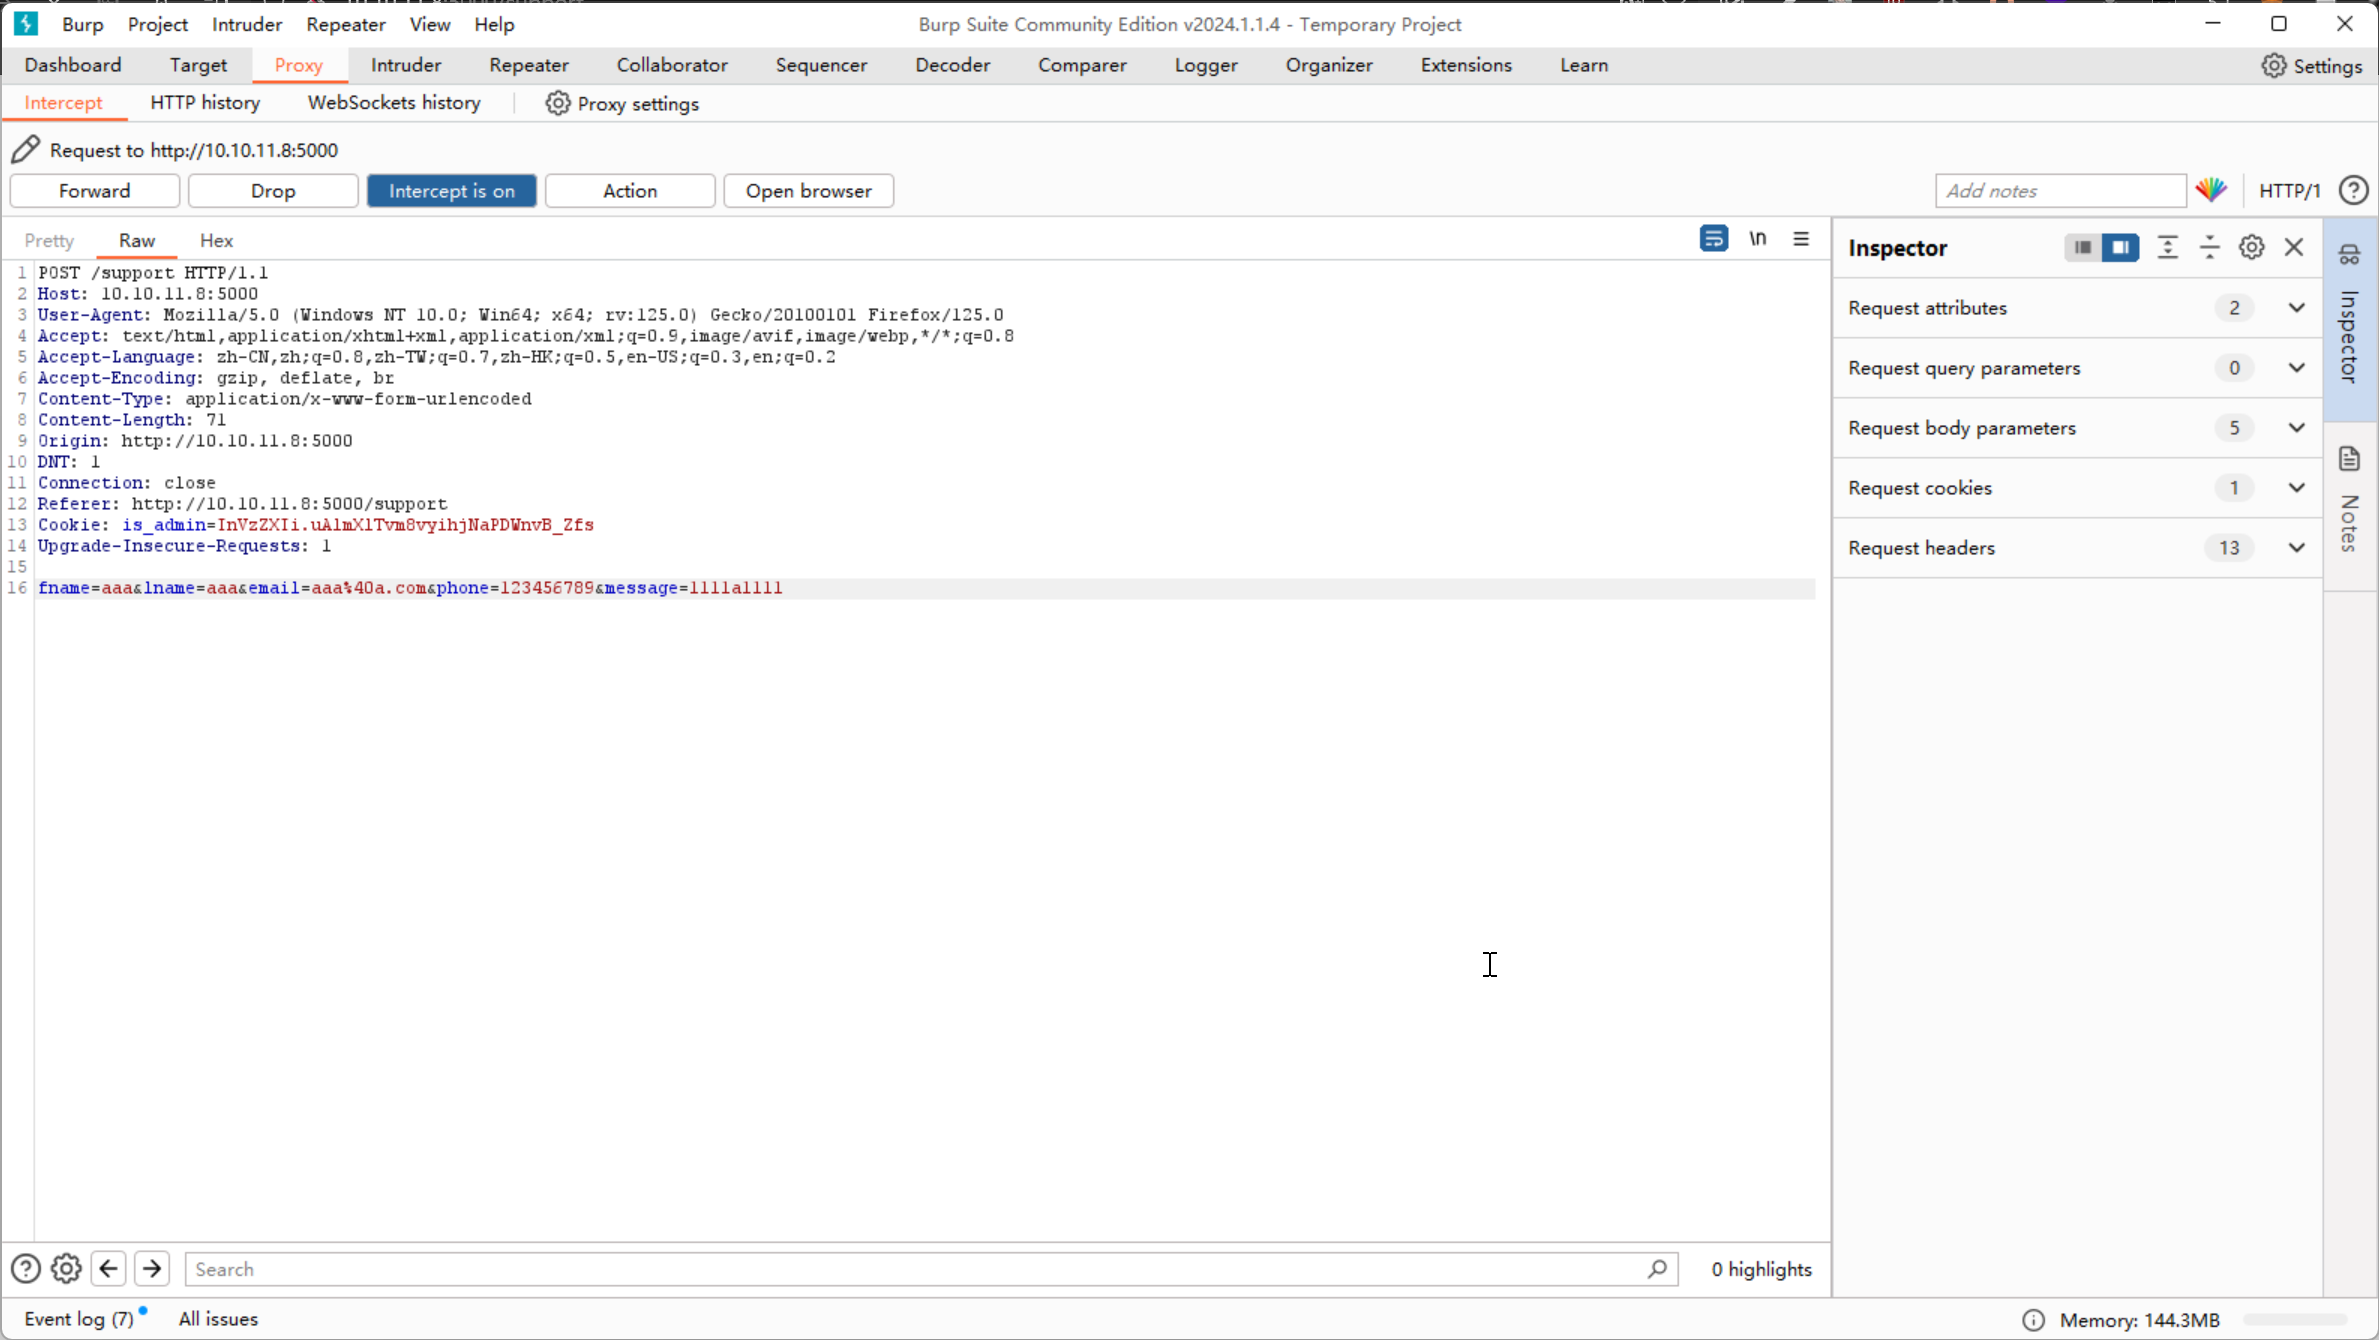This screenshot has width=2379, height=1340.
Task: Switch to the Intruder tab
Action: (x=405, y=65)
